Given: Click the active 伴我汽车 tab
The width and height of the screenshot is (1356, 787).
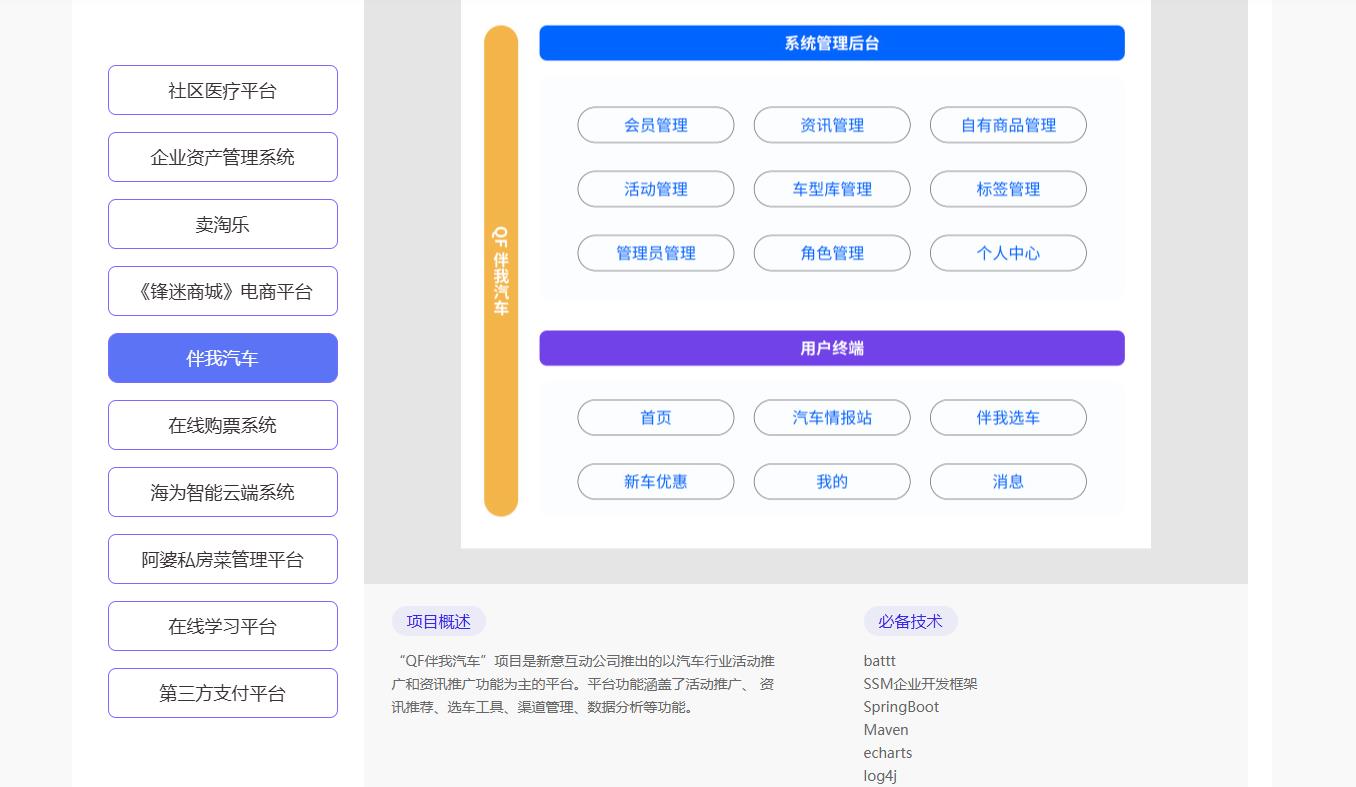Looking at the screenshot, I should click(x=222, y=358).
